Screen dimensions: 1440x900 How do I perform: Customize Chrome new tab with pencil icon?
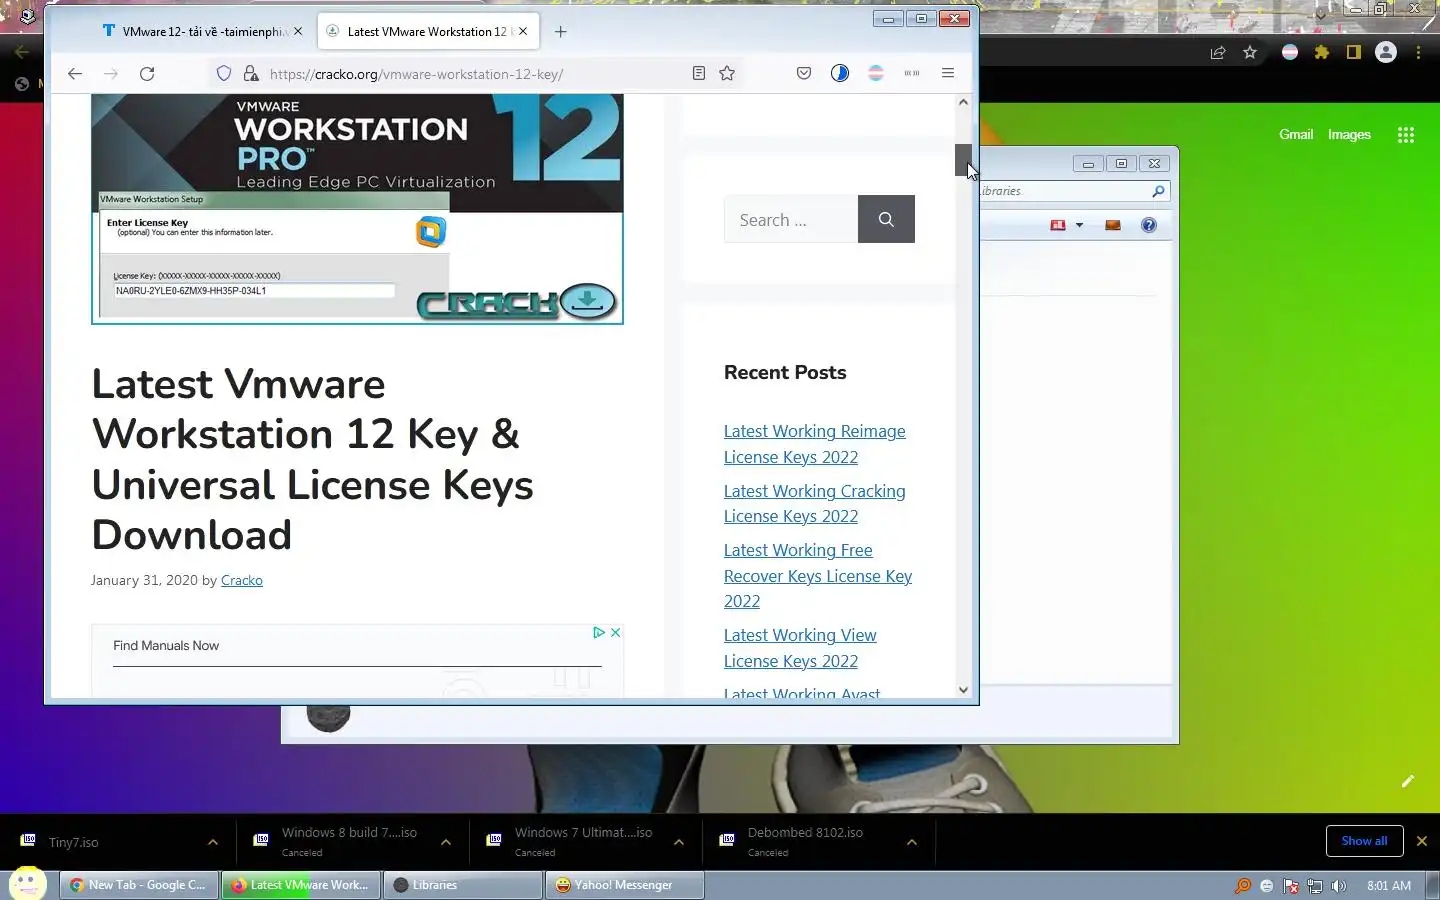coord(1408,781)
